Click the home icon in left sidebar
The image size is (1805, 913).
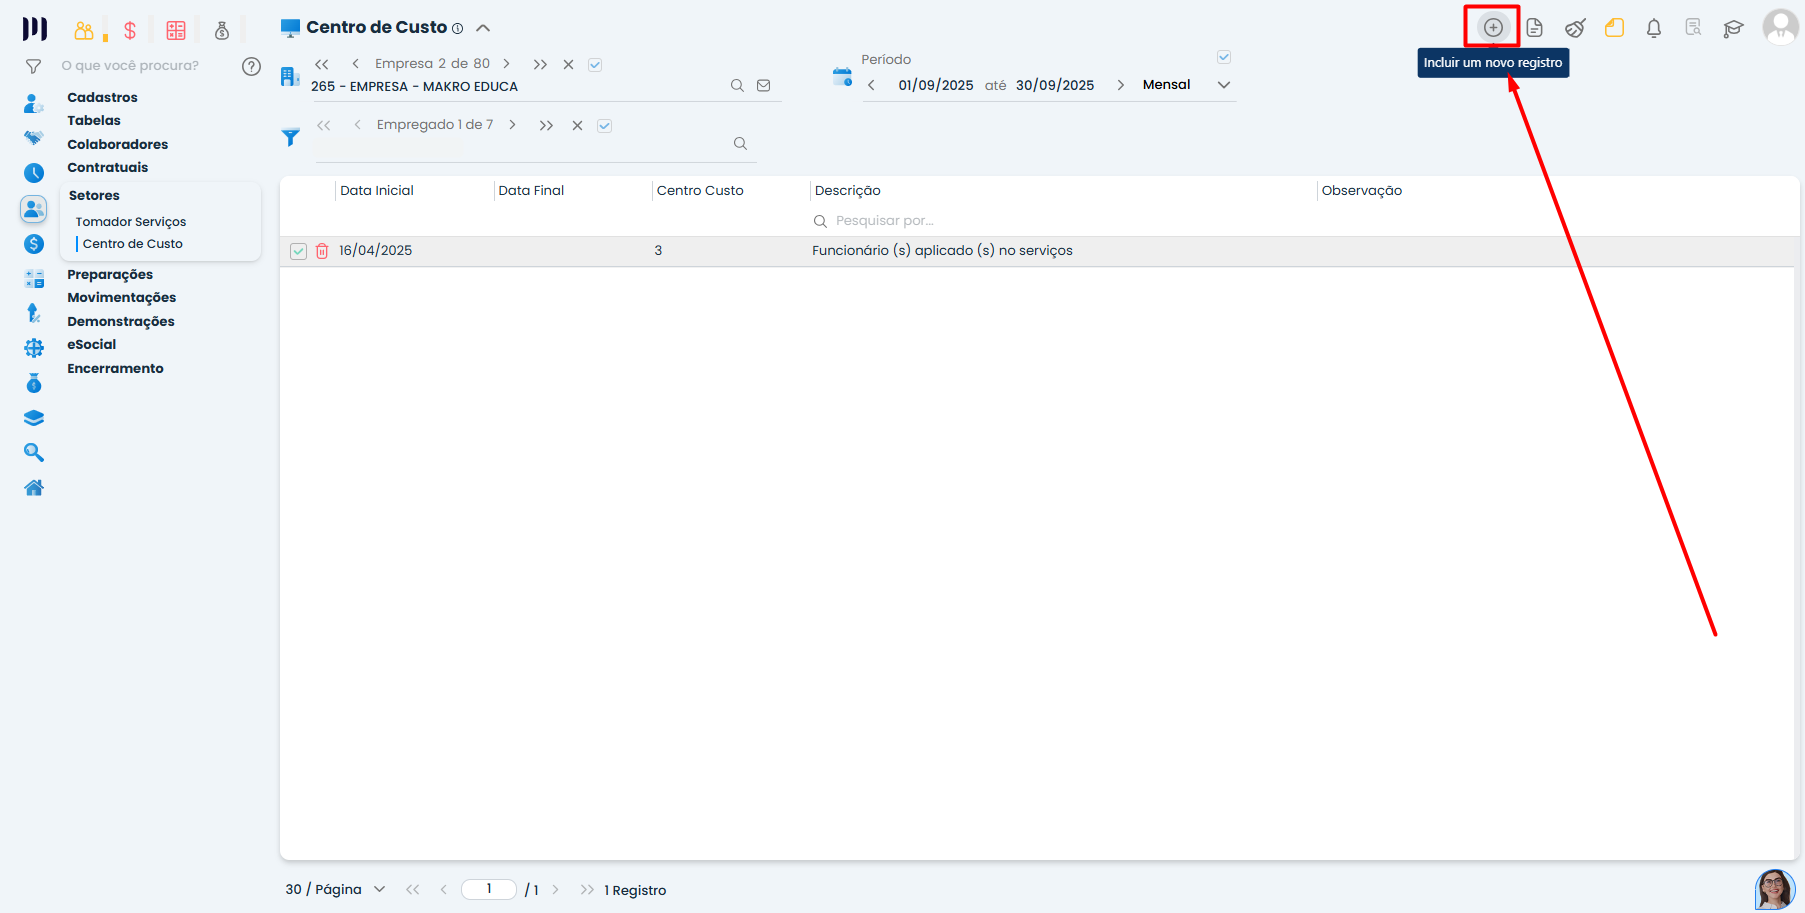point(34,488)
